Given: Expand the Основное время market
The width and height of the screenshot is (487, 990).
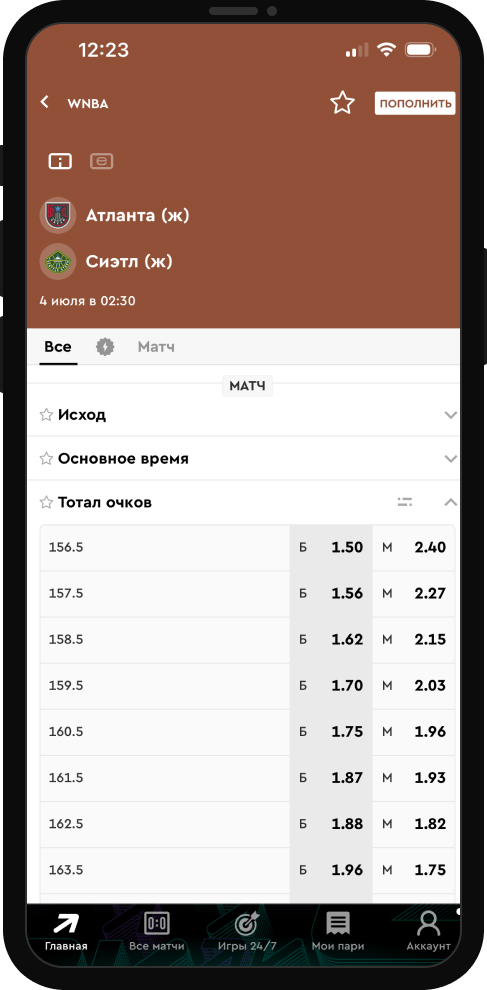Looking at the screenshot, I should 450,458.
